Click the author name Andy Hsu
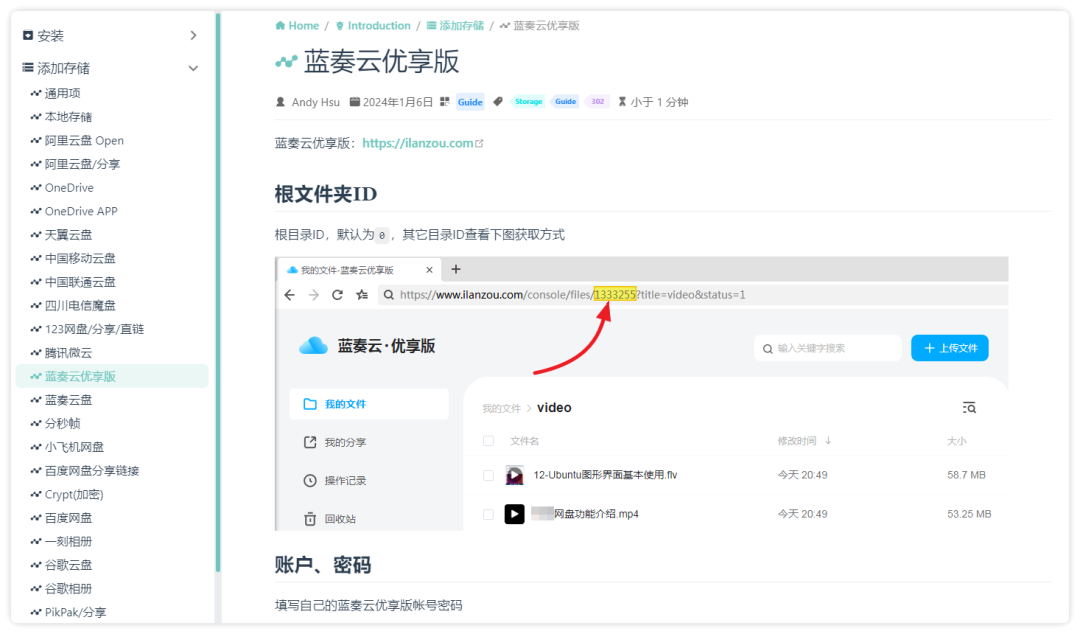The height and width of the screenshot is (634, 1080). pyautogui.click(x=315, y=102)
